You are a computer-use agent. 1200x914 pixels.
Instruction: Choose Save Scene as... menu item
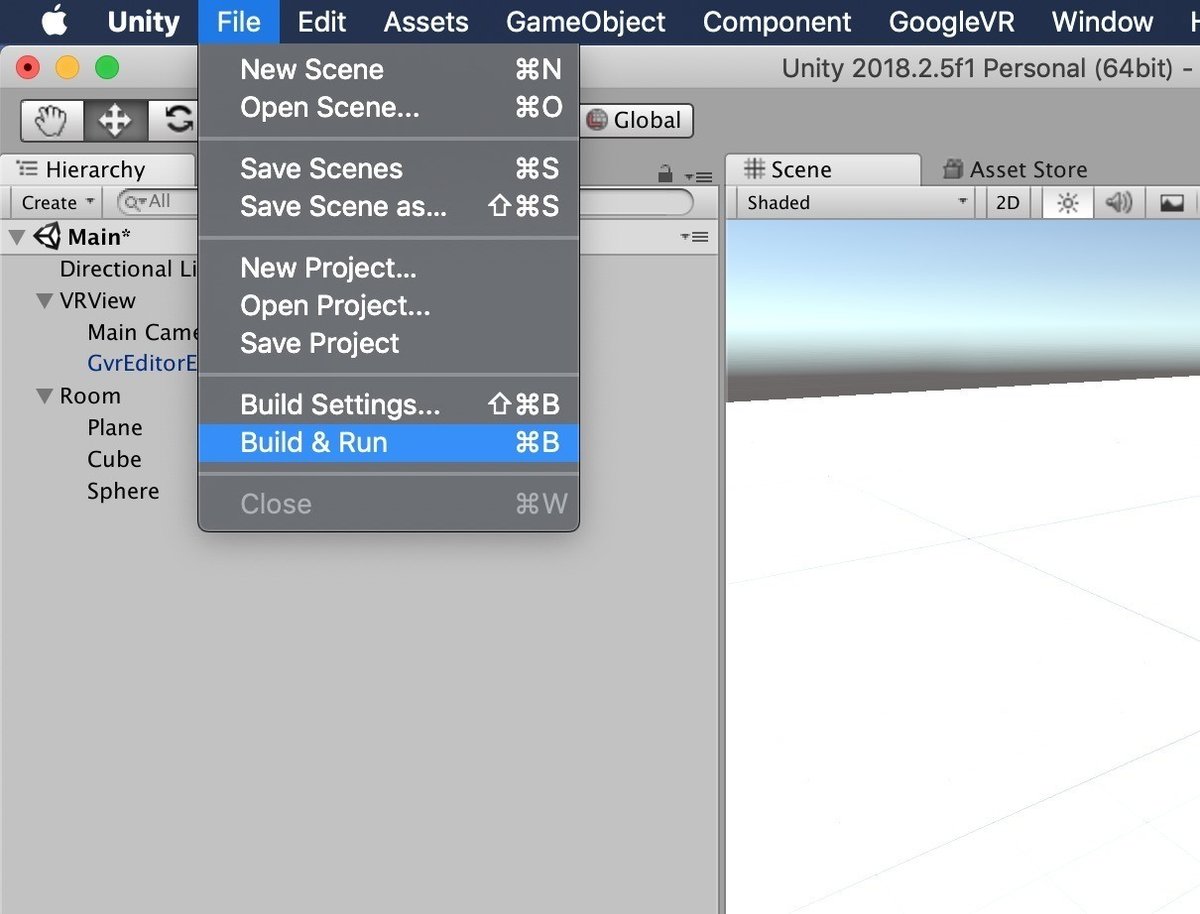click(x=389, y=206)
